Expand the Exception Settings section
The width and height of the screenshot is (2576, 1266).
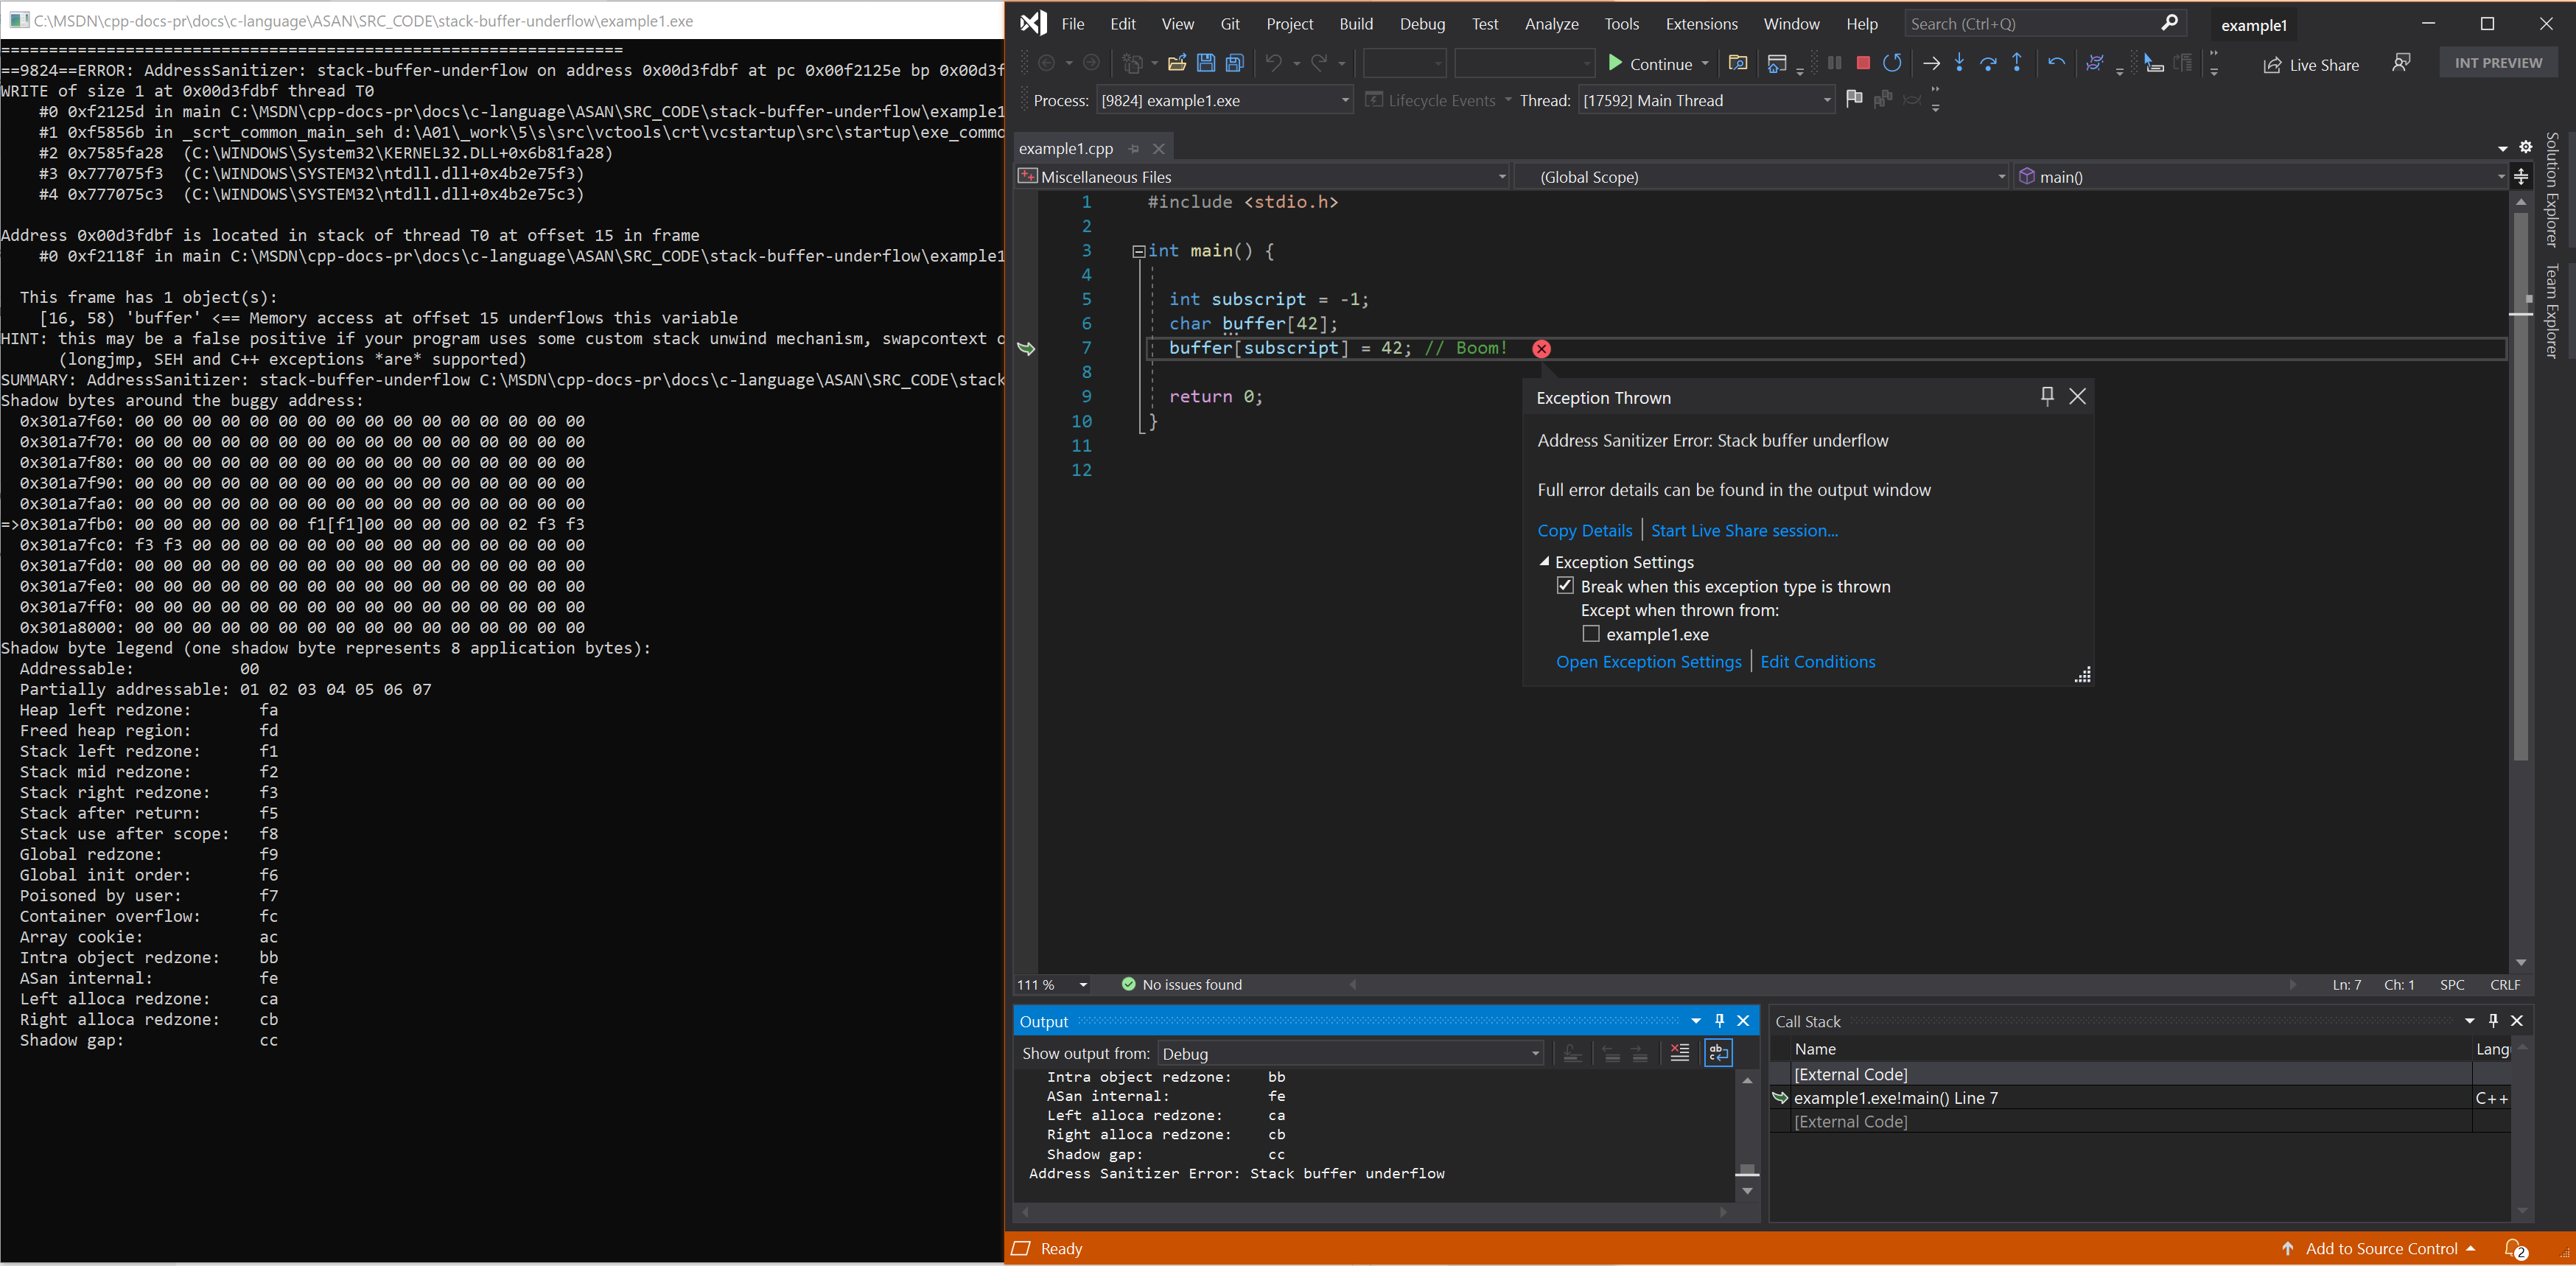(x=1544, y=562)
